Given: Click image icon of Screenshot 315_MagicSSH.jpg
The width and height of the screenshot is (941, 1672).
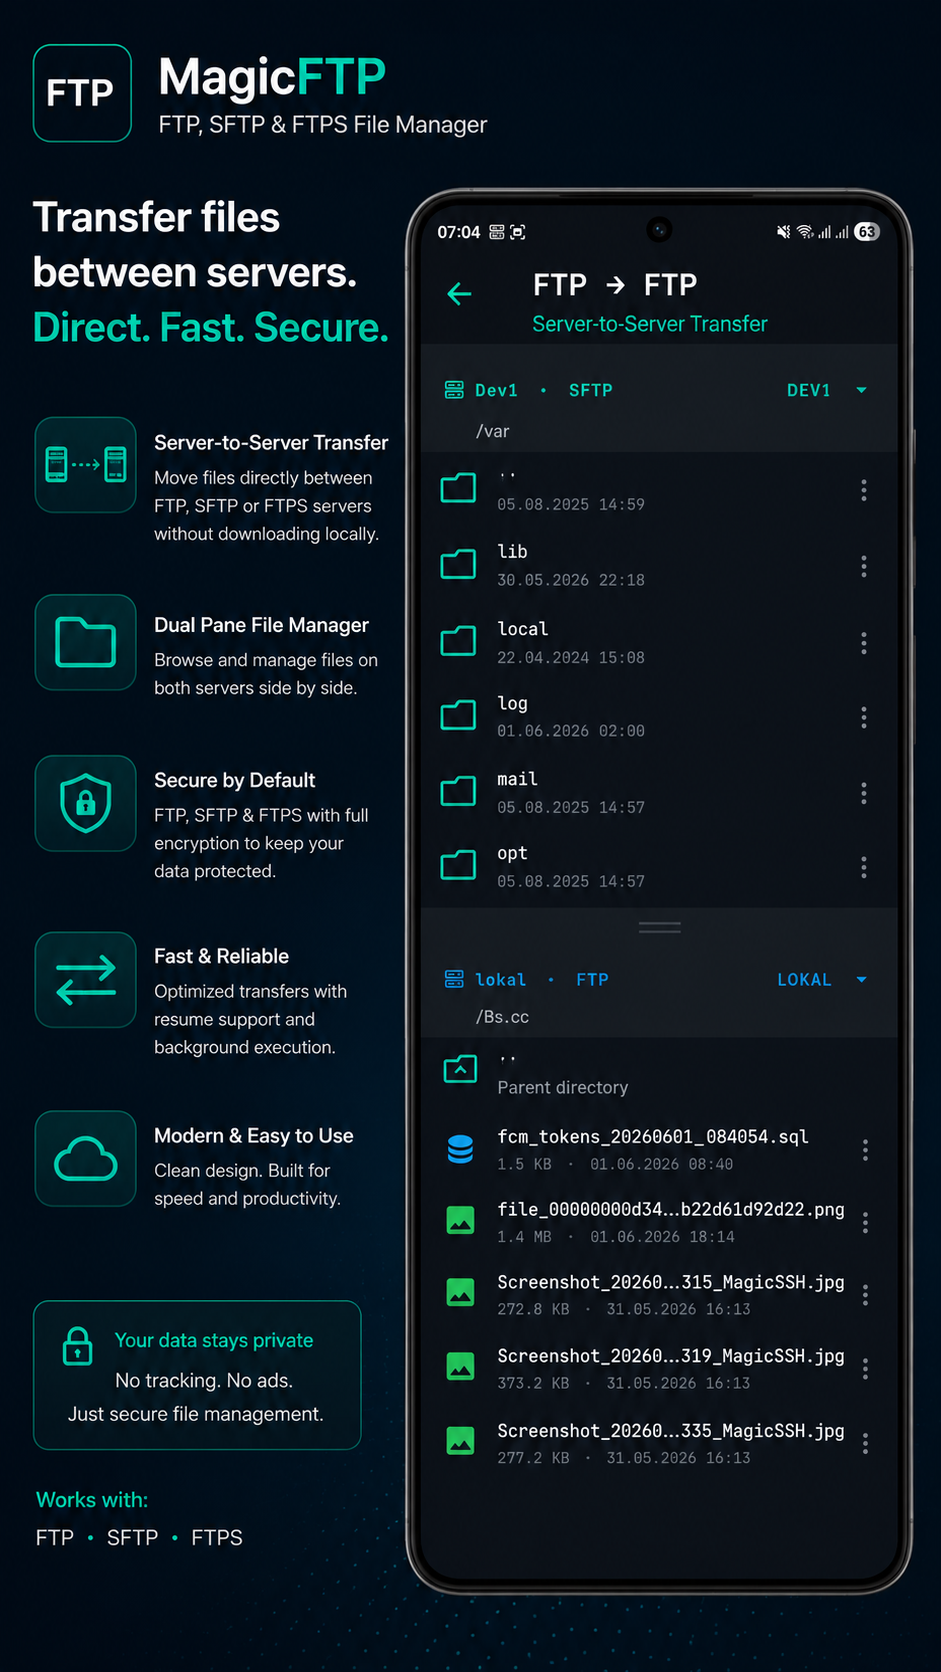Looking at the screenshot, I should pyautogui.click(x=460, y=1293).
